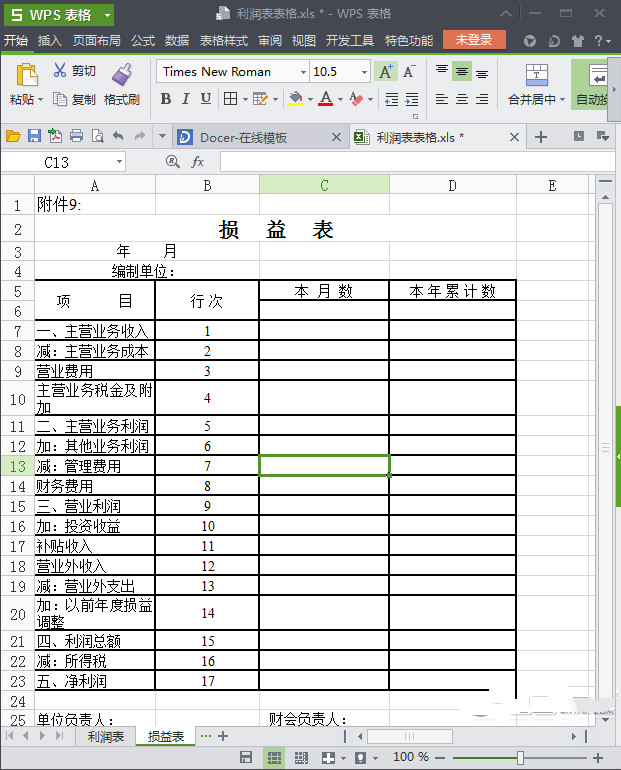621x770 pixels.
Task: Open the insert function fx button
Action: (197, 162)
